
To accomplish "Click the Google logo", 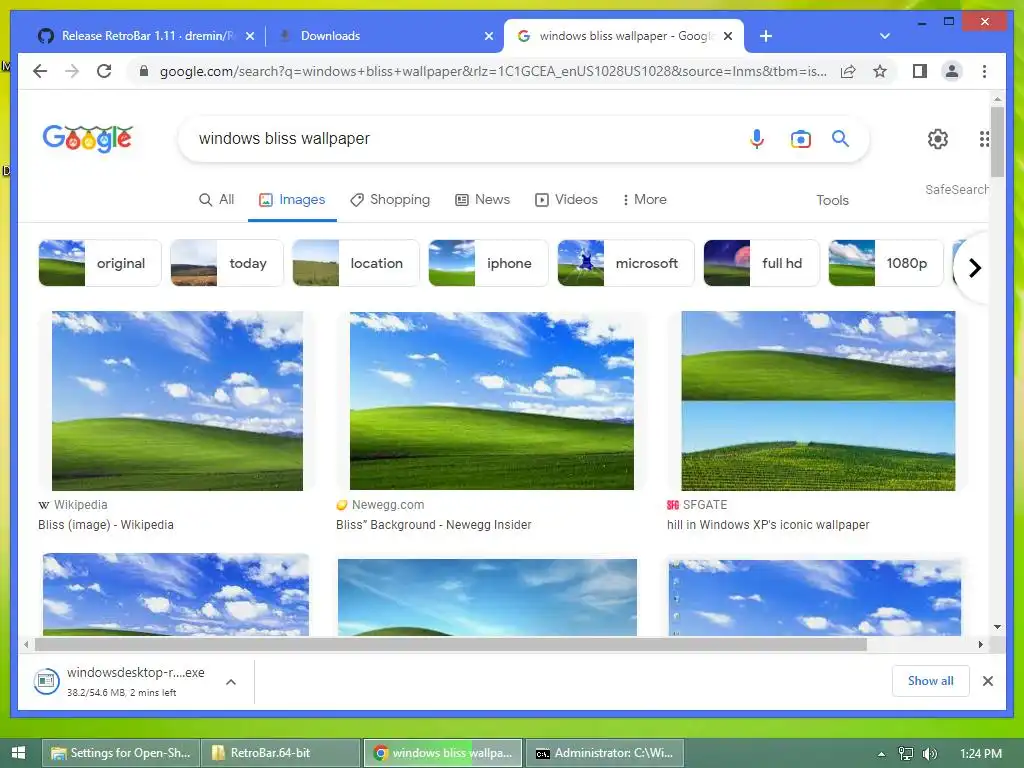I will [88, 138].
